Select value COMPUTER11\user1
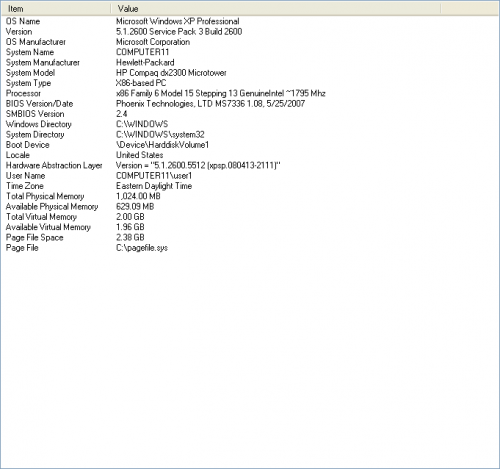This screenshot has width=500, height=469. pyautogui.click(x=154, y=176)
